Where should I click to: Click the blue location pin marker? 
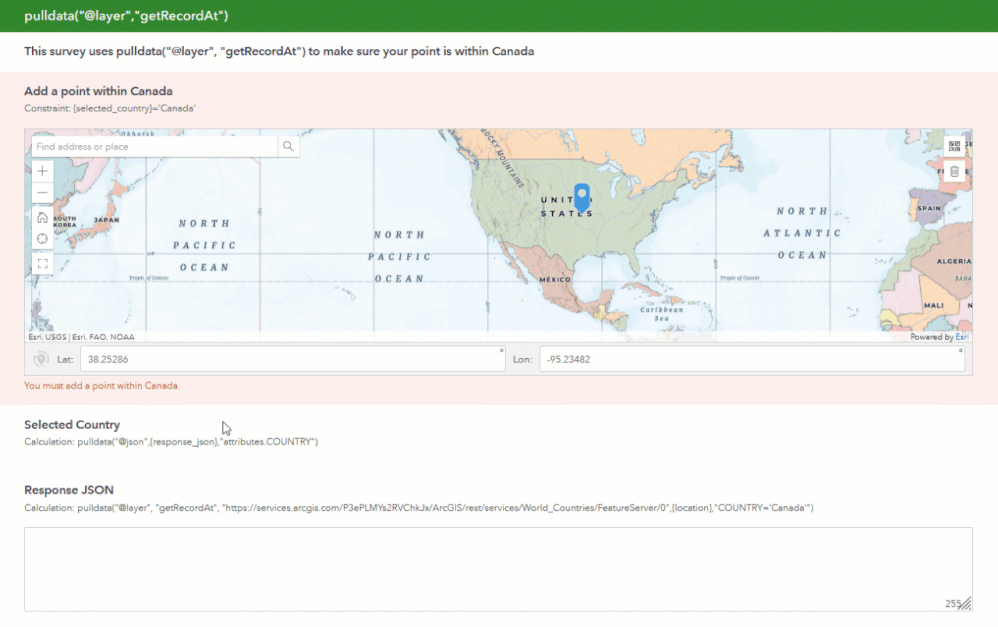tap(582, 197)
